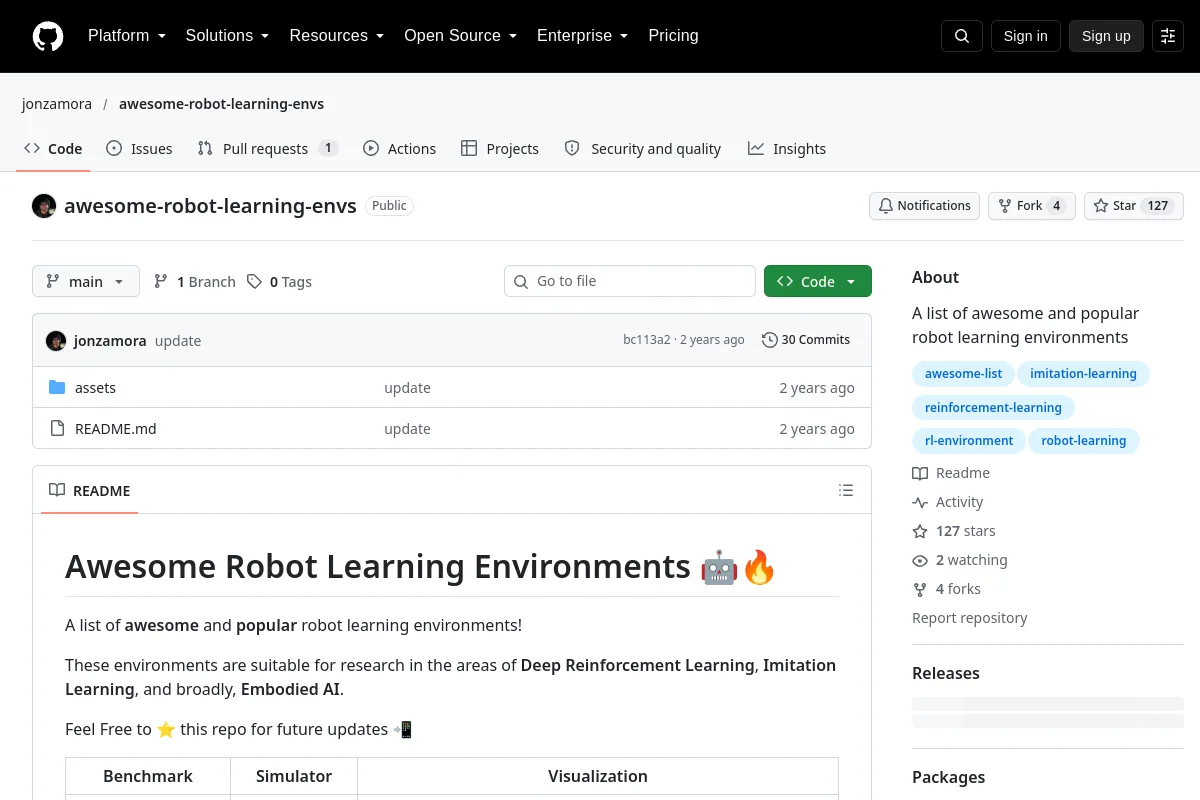The image size is (1200, 800).
Task: Click the fork icon beside 4 forks
Action: 920,589
